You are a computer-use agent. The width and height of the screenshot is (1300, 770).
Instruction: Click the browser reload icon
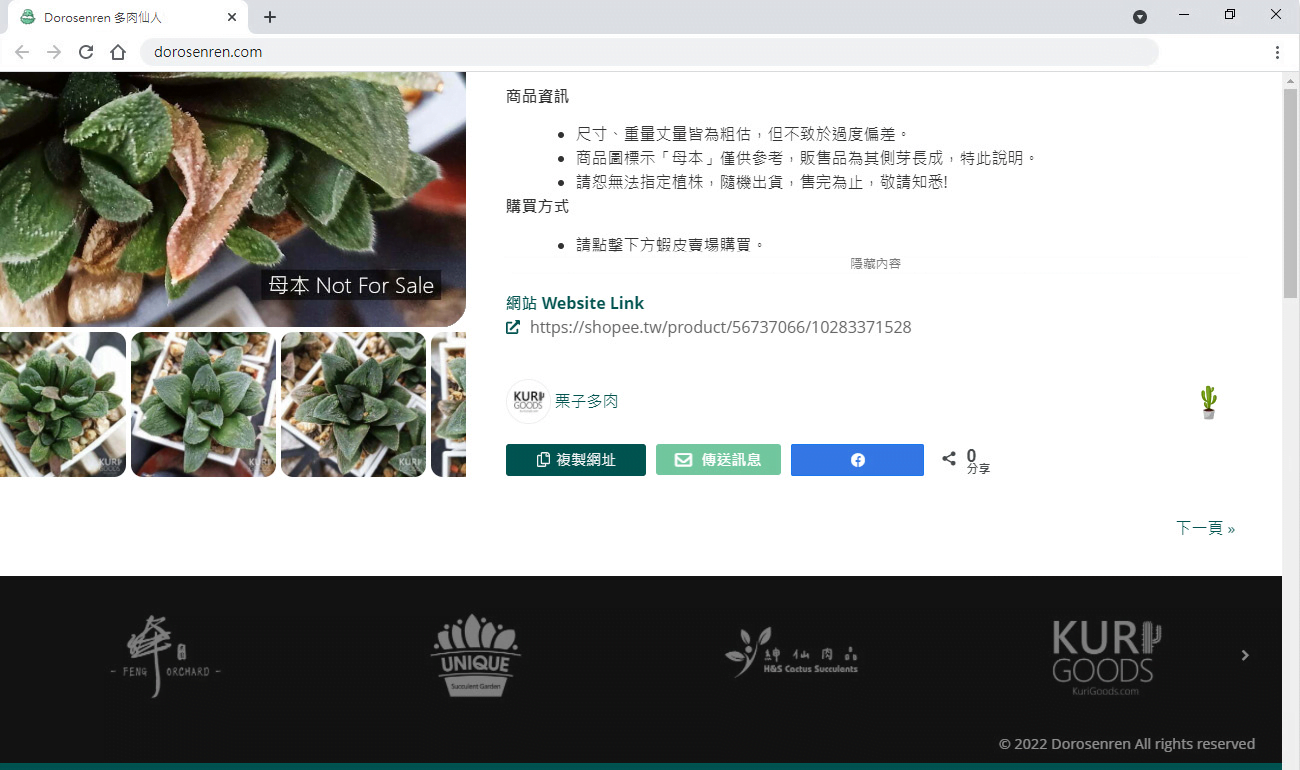(x=86, y=52)
